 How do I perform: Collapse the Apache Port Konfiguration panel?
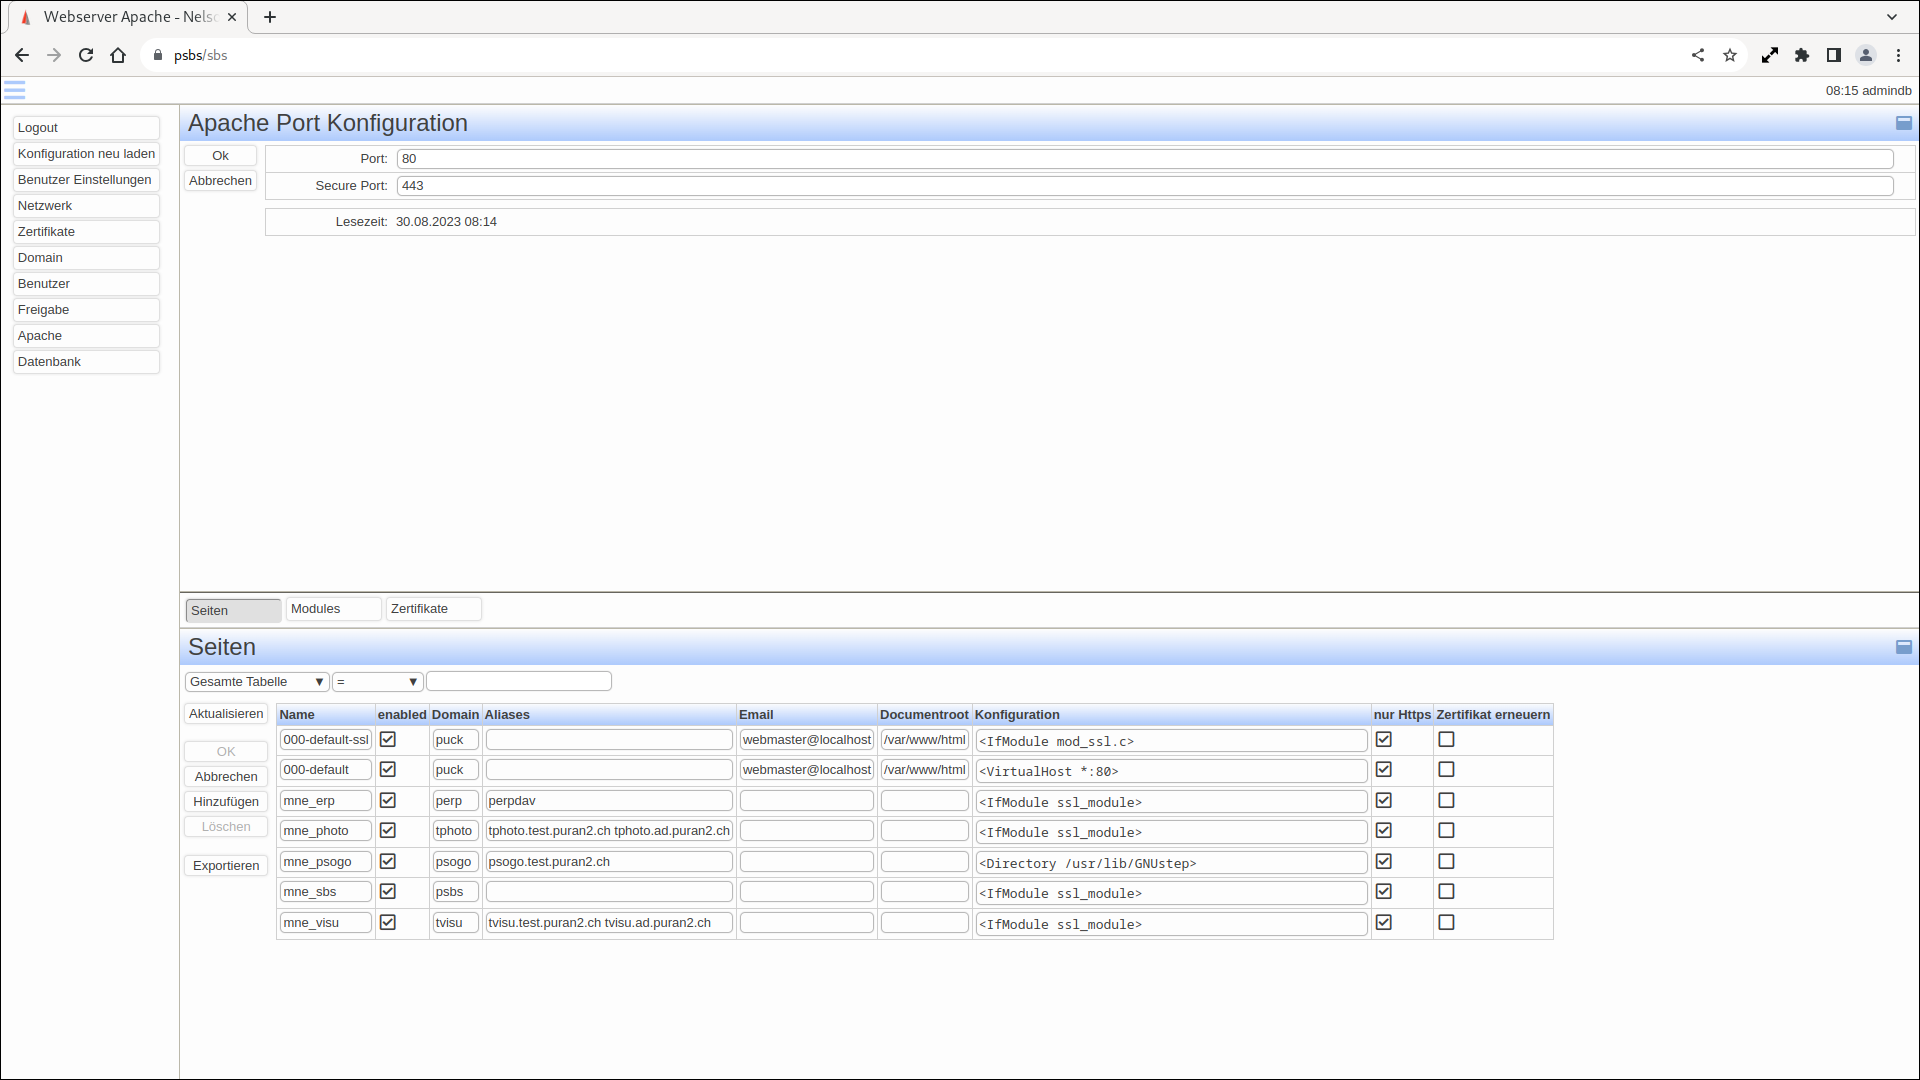click(1903, 123)
